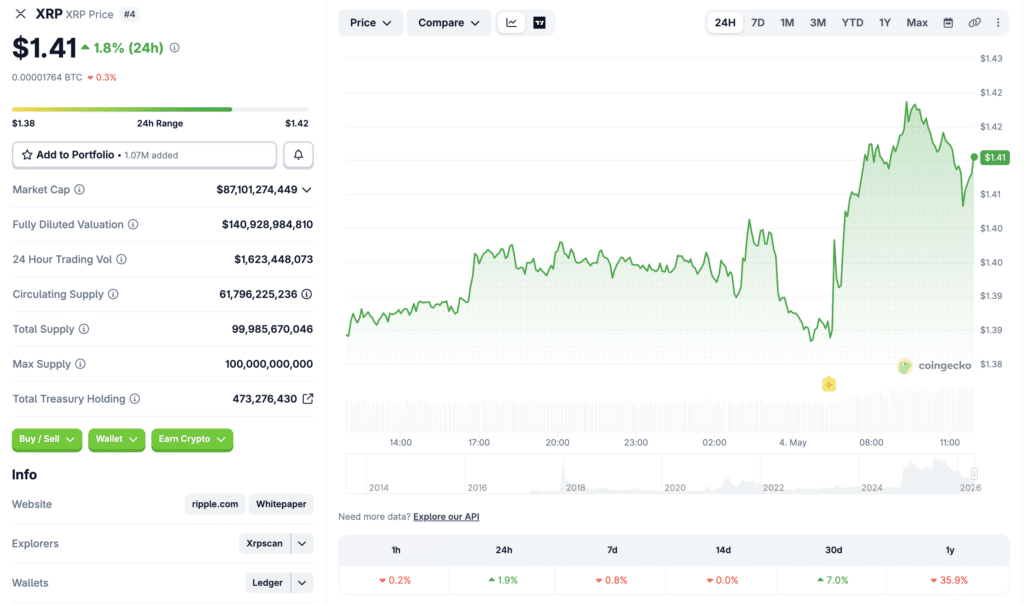Click the $87,101,274,449 market cap value
This screenshot has height=604, width=1024.
257,189
